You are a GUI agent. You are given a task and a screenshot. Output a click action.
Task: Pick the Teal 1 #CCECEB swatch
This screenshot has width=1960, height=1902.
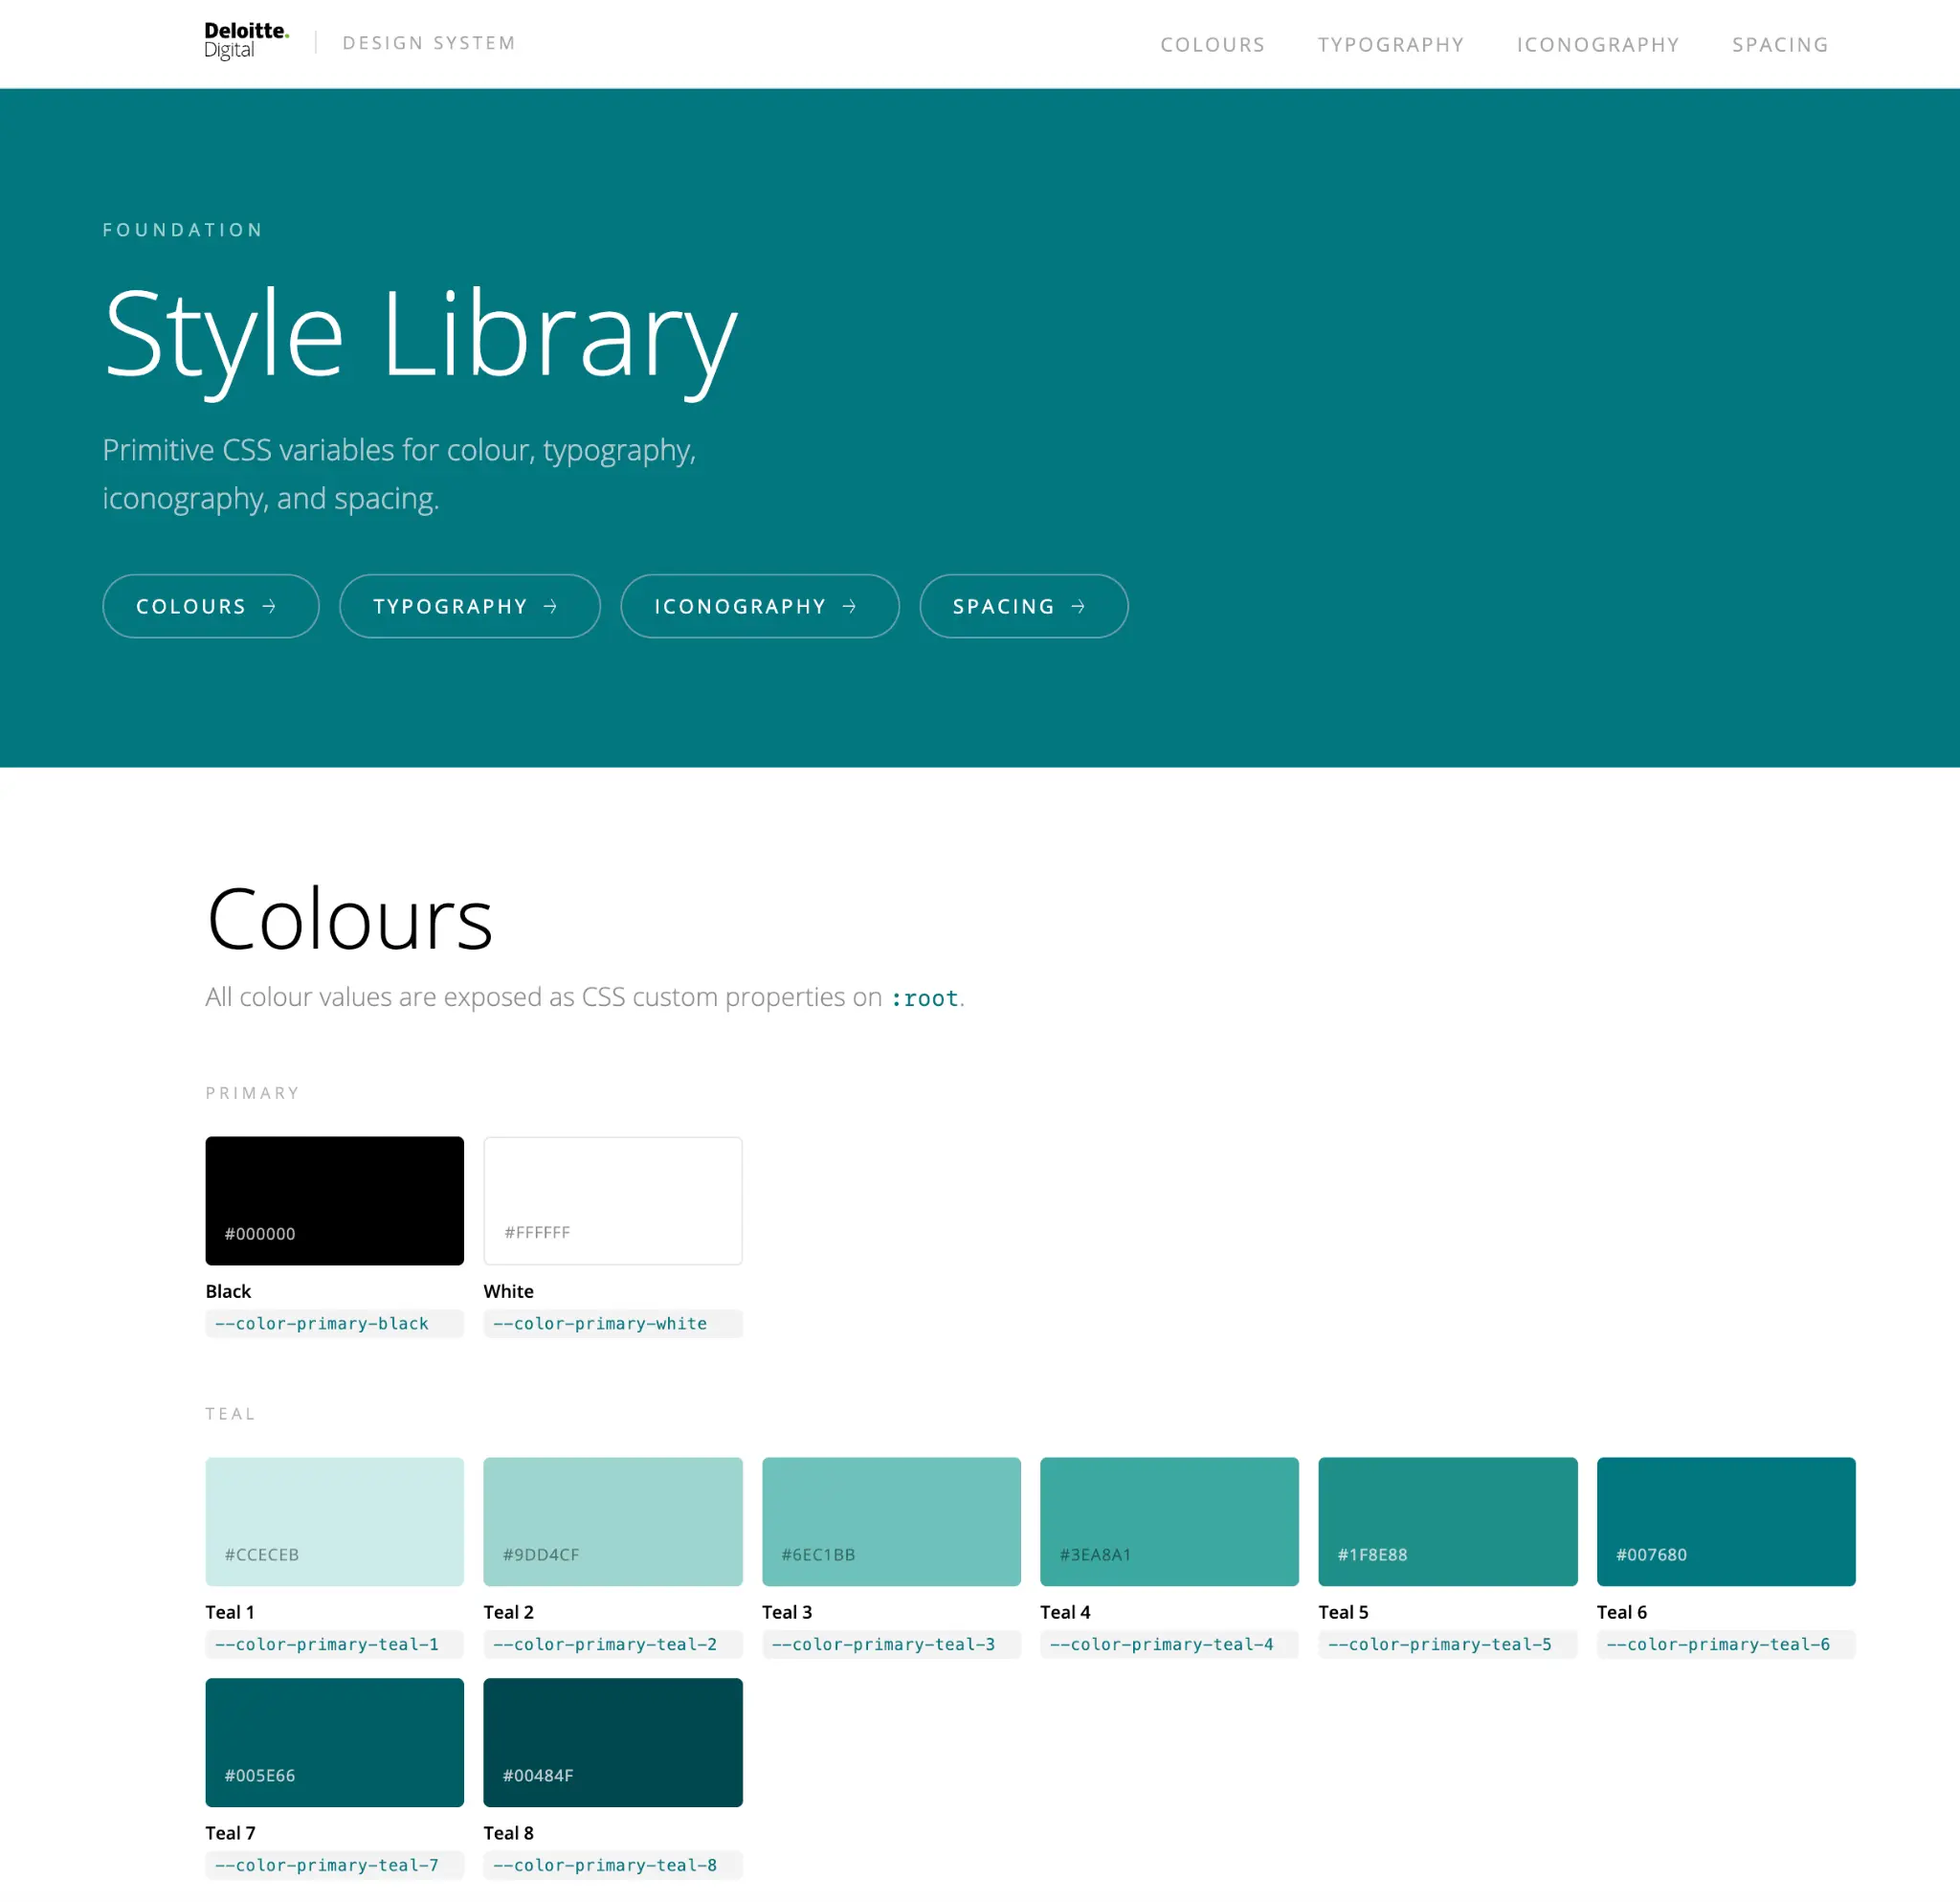tap(335, 1521)
